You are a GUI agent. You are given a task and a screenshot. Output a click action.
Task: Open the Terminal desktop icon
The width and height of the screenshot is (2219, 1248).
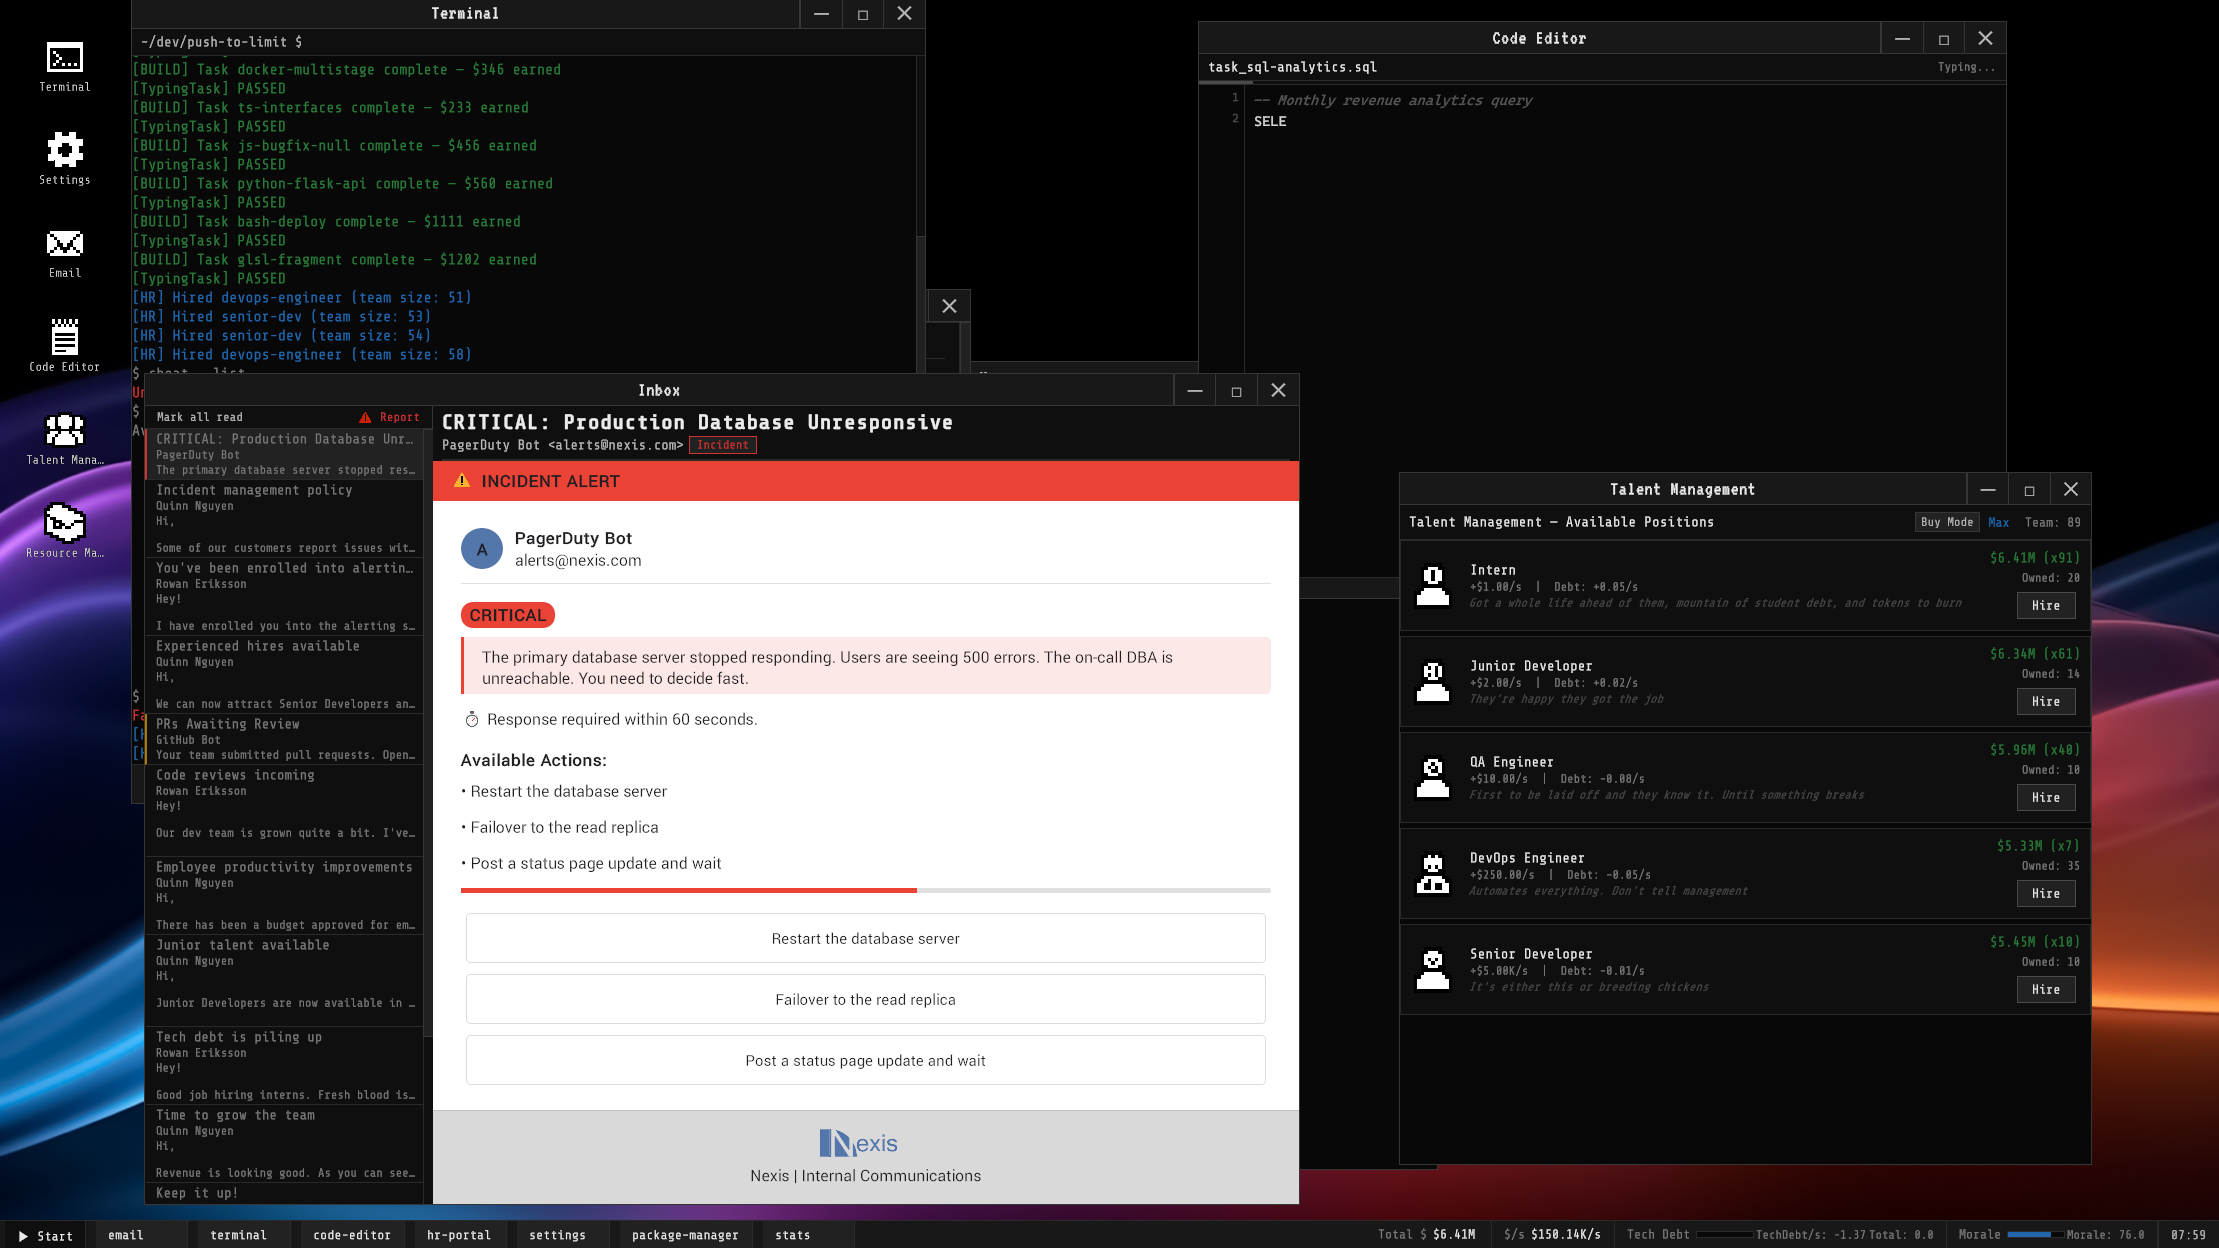[x=64, y=59]
